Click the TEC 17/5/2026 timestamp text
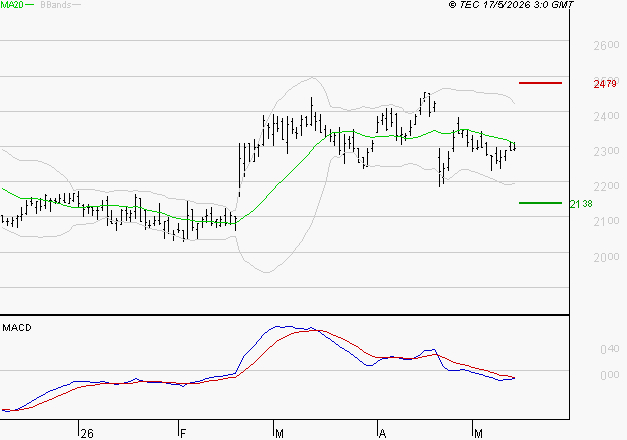 click(511, 5)
